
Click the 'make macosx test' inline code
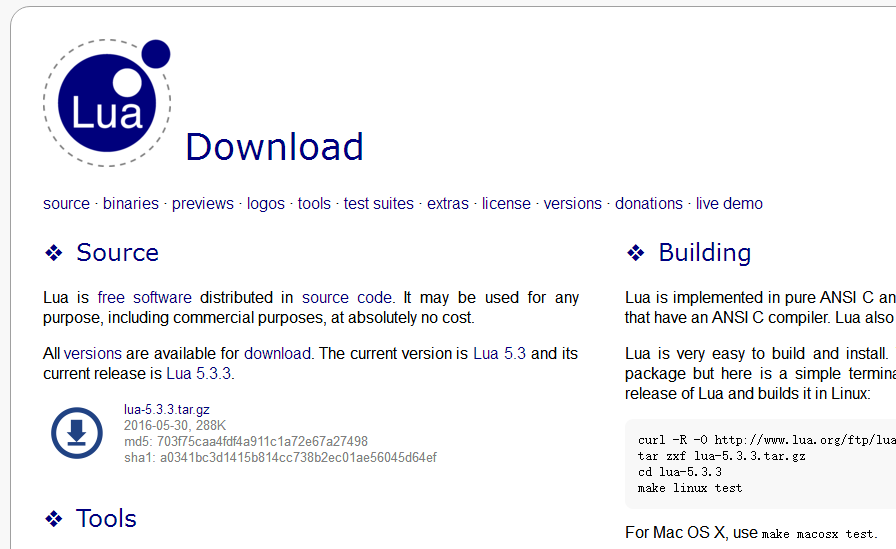click(818, 534)
